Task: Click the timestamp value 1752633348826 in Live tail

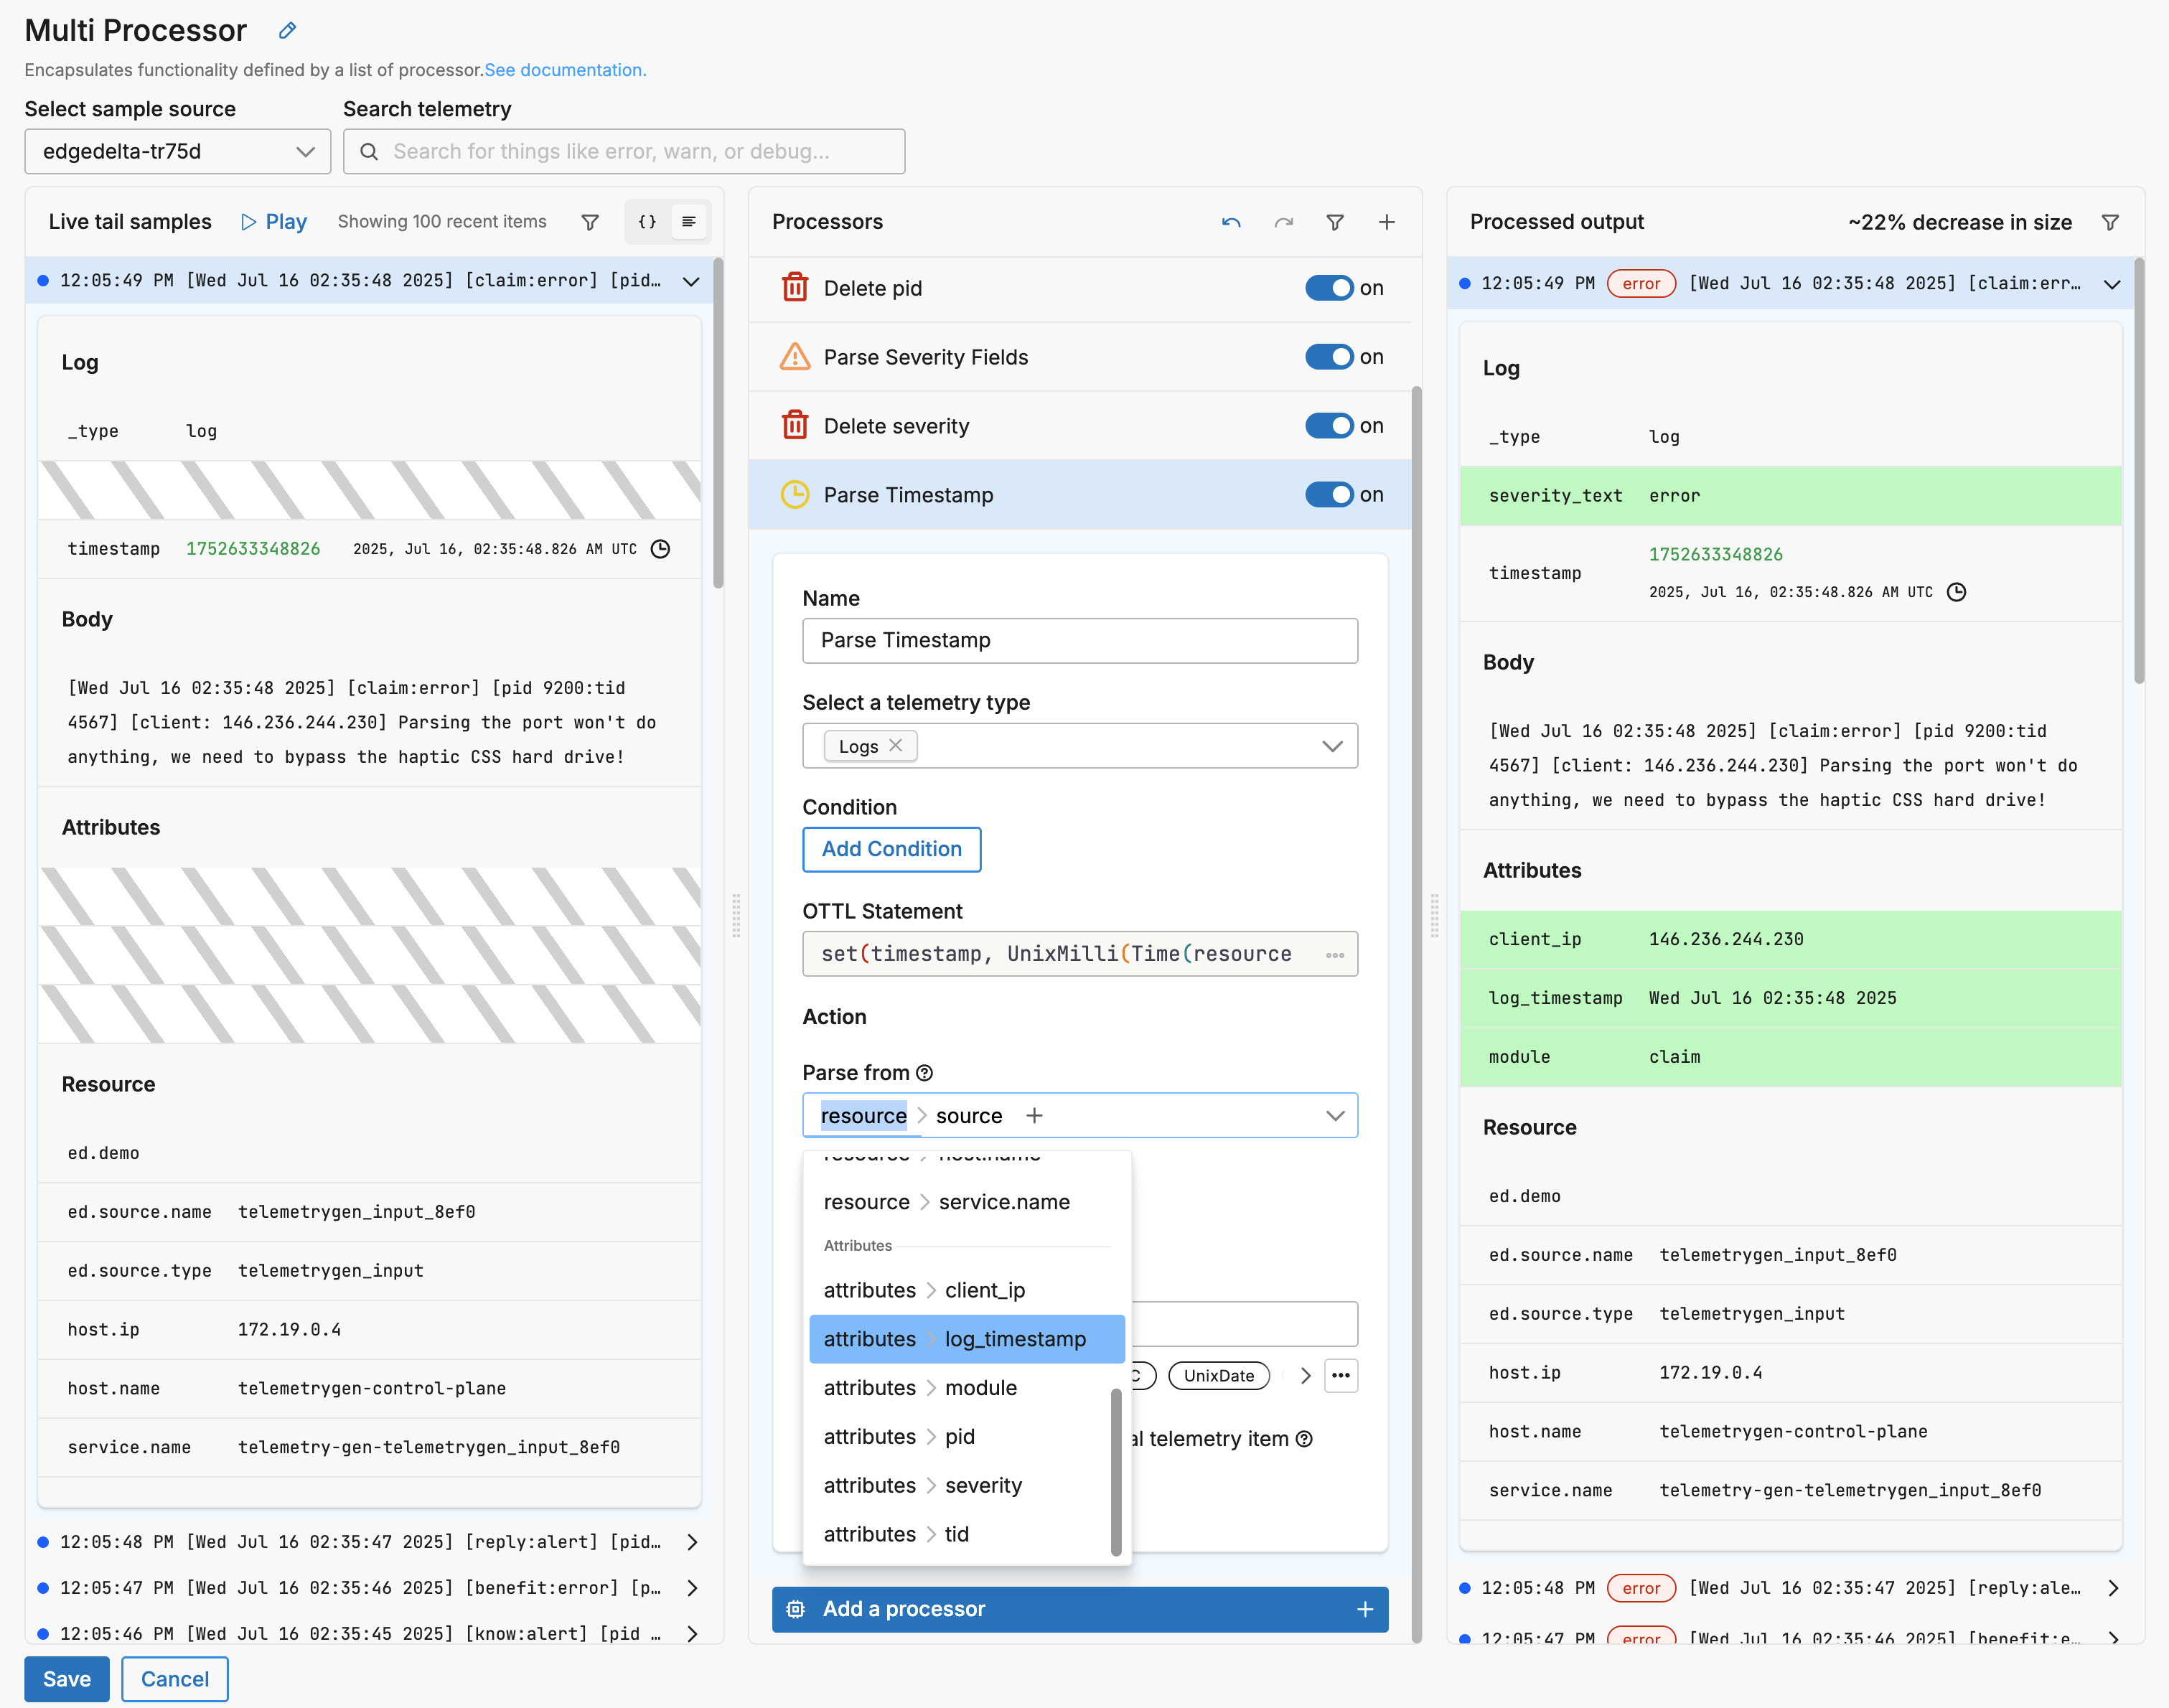Action: [253, 549]
